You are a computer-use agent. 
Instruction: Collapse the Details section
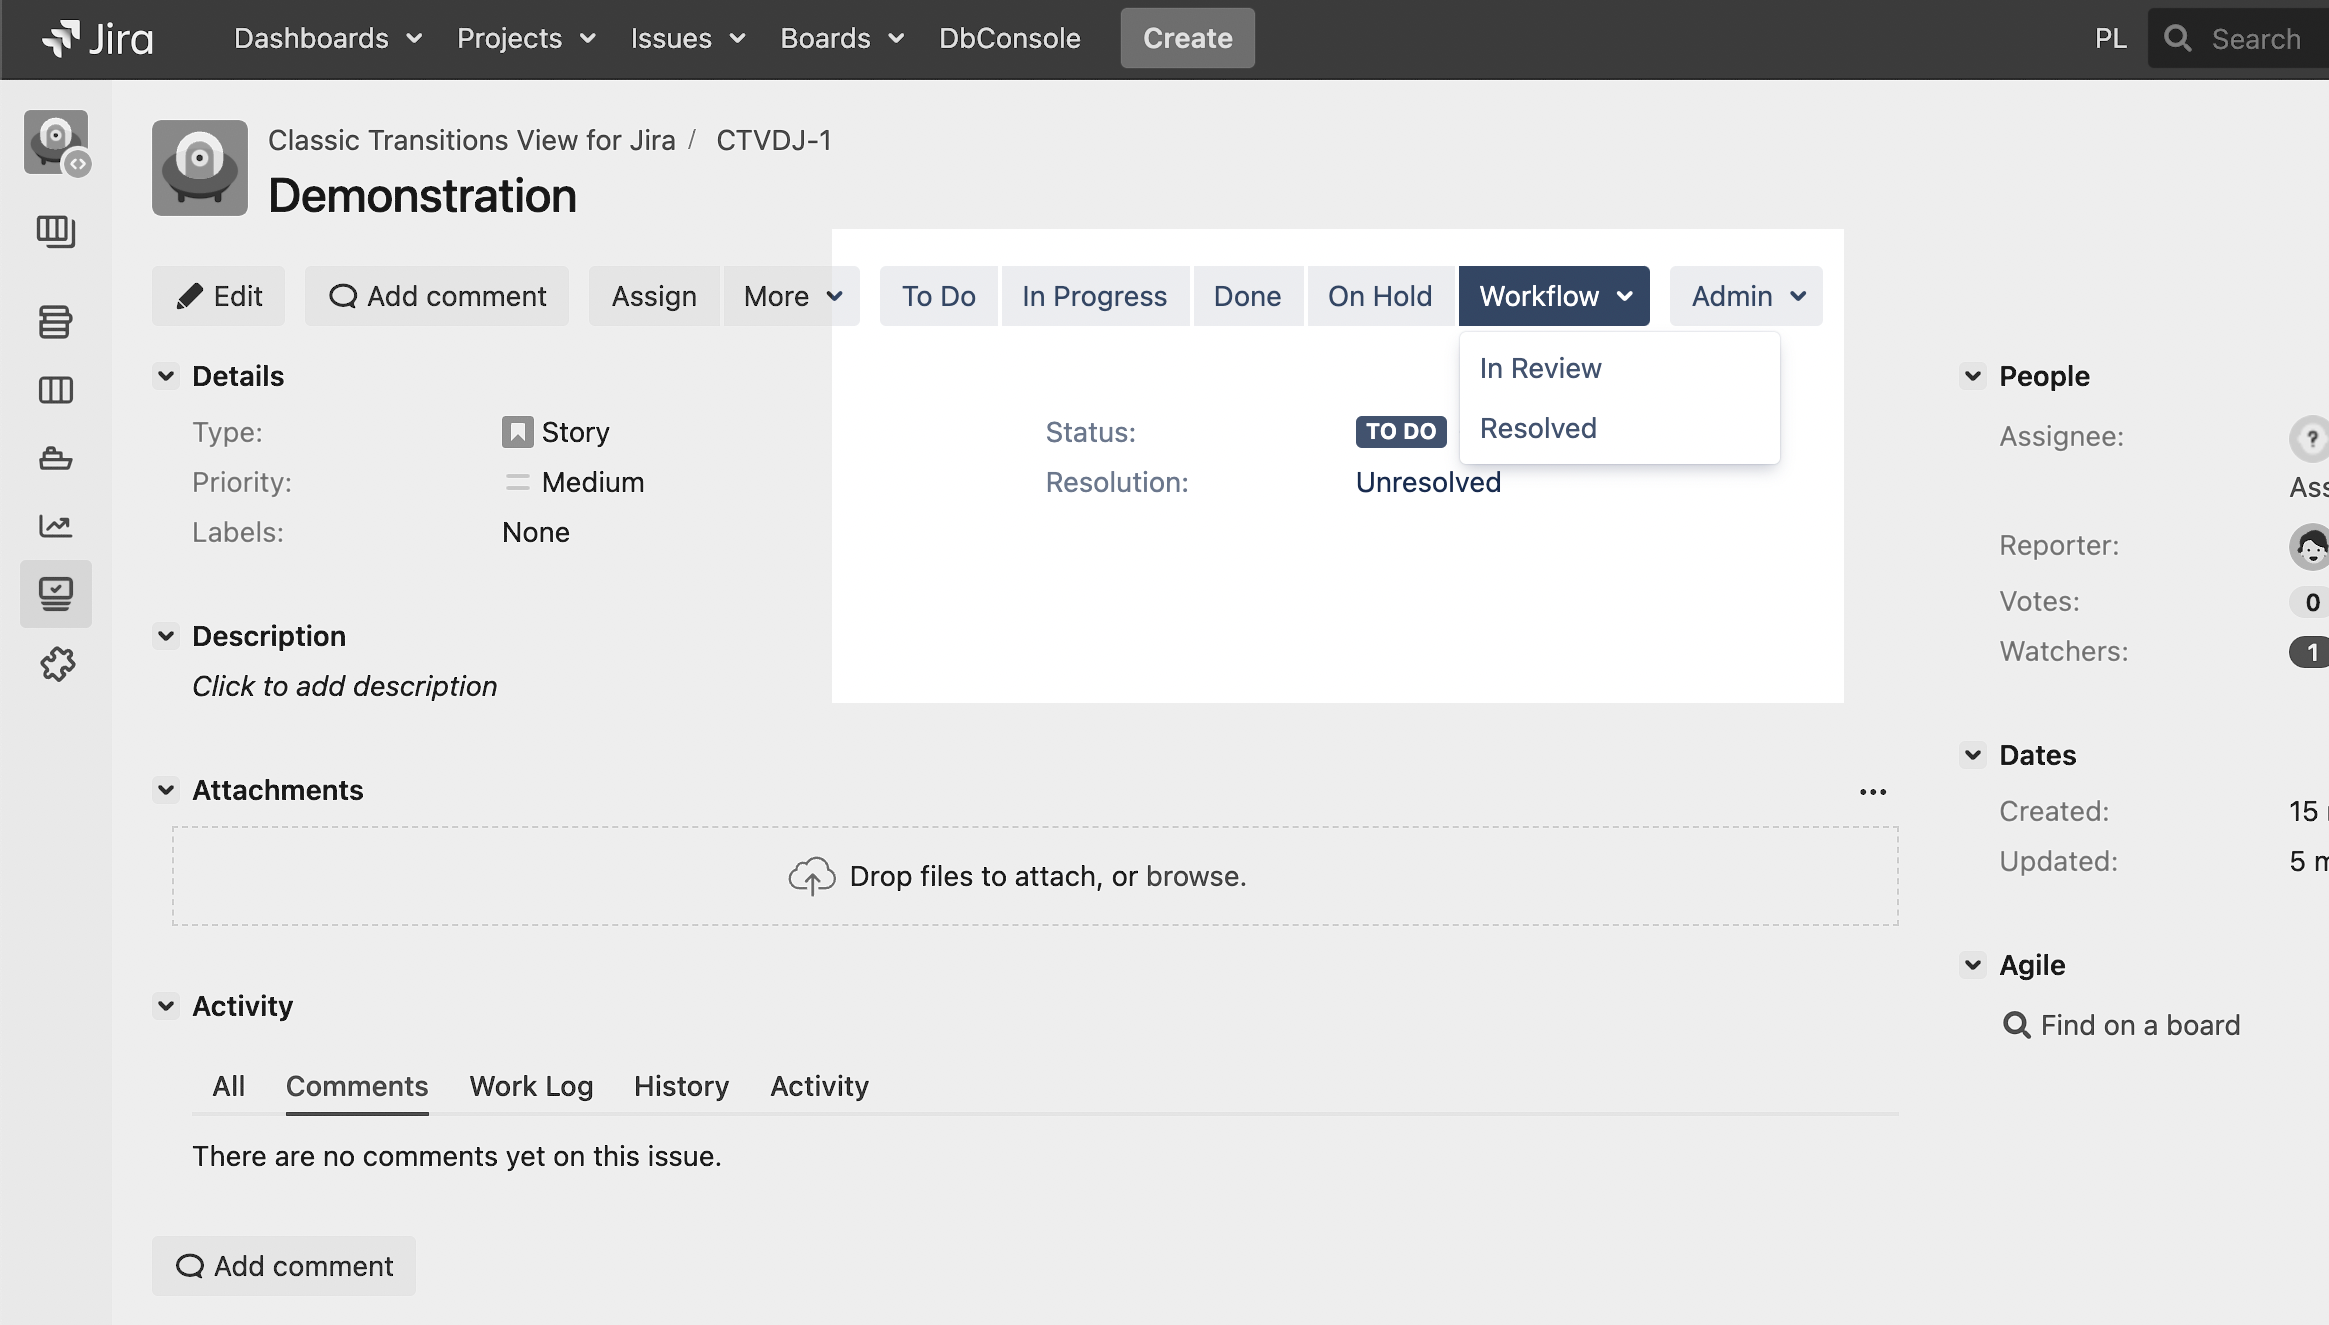coord(166,376)
